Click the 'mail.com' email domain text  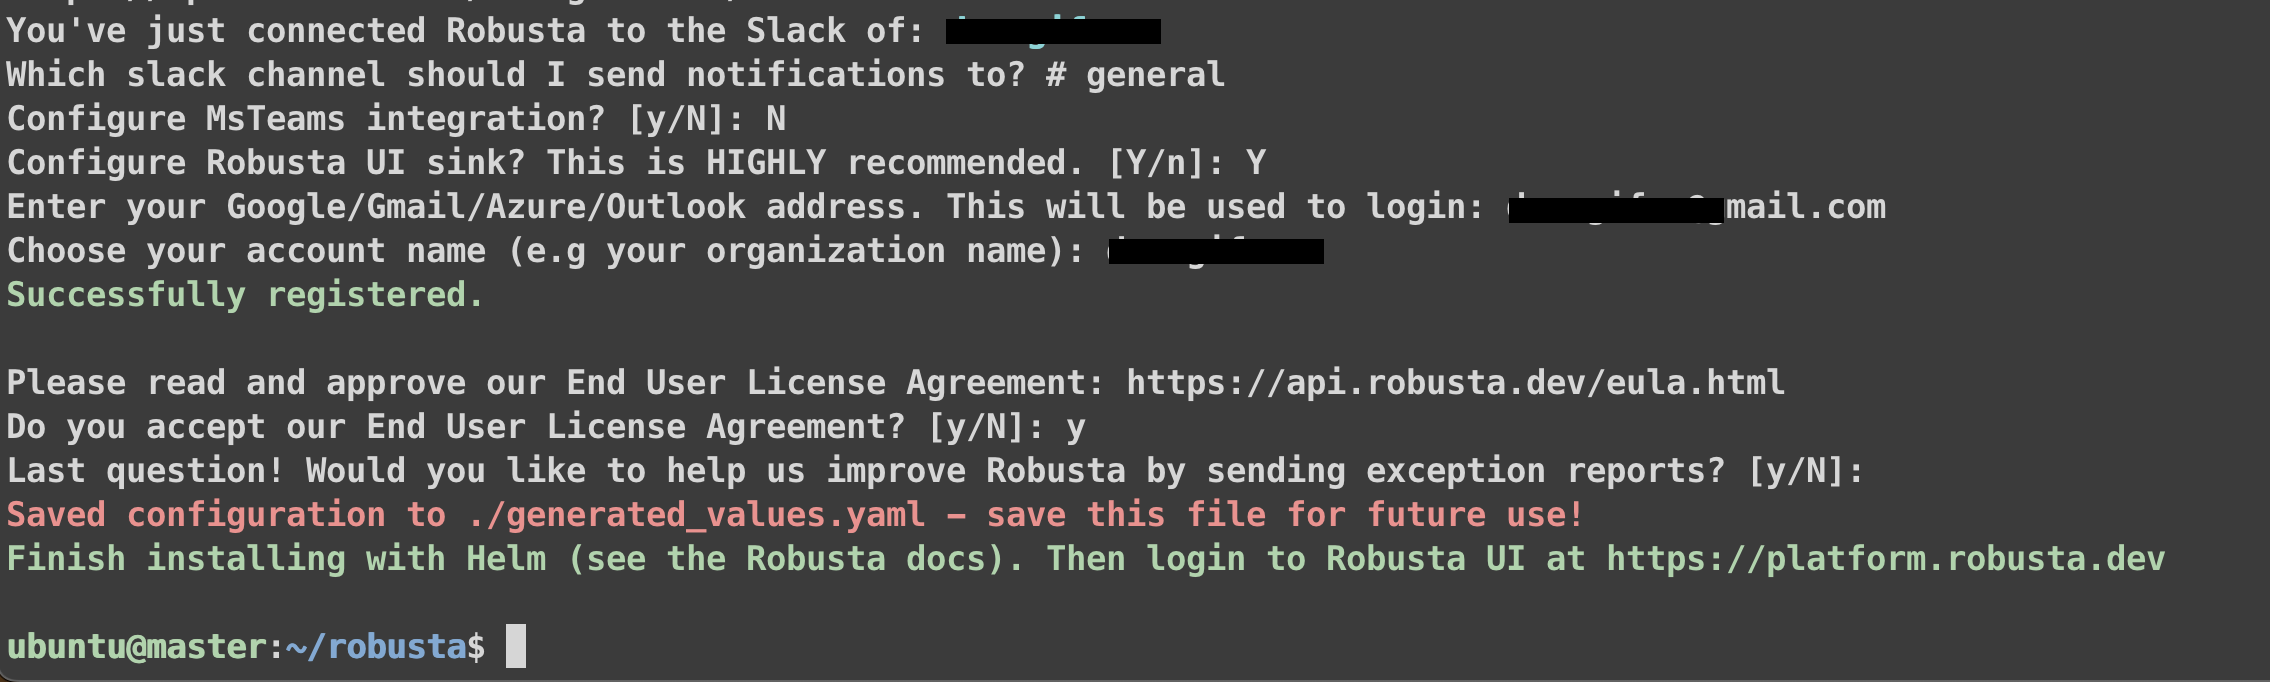[x=1806, y=207]
